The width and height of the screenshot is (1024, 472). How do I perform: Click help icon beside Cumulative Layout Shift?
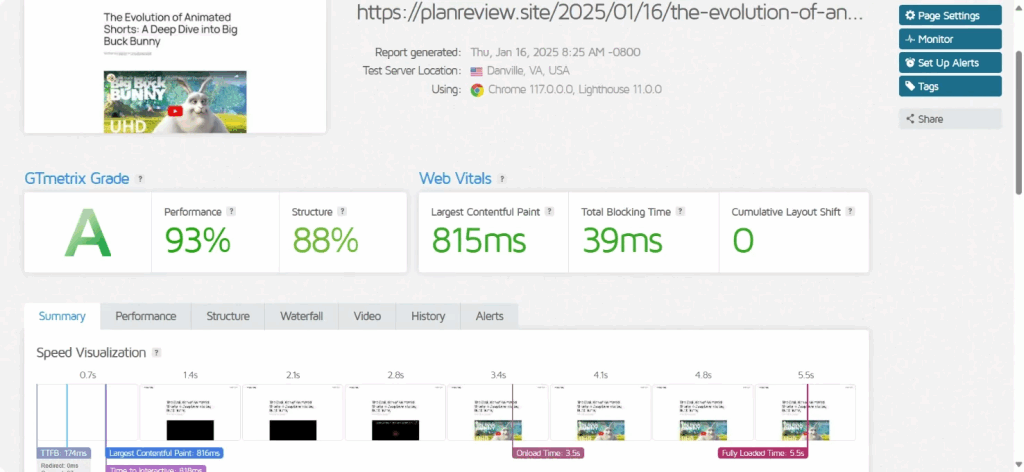851,212
